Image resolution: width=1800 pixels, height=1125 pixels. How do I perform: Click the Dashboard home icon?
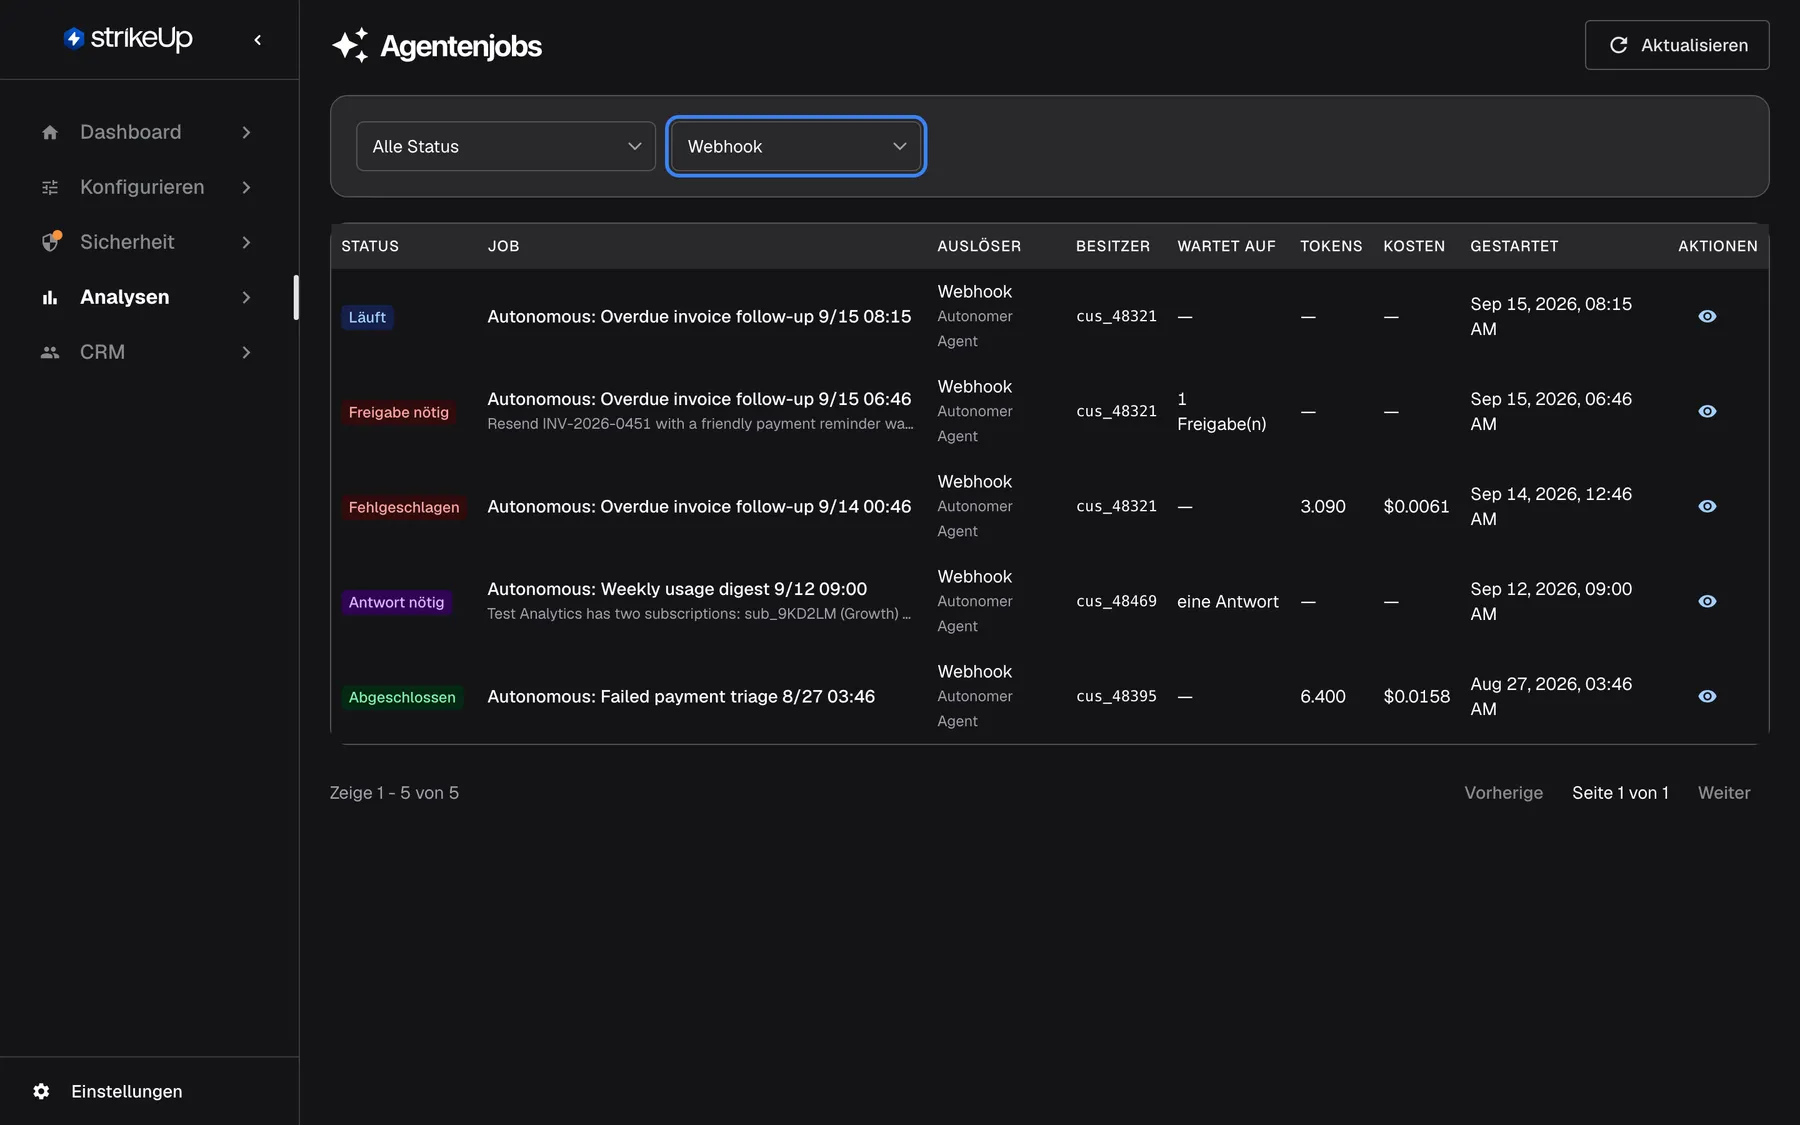[50, 132]
